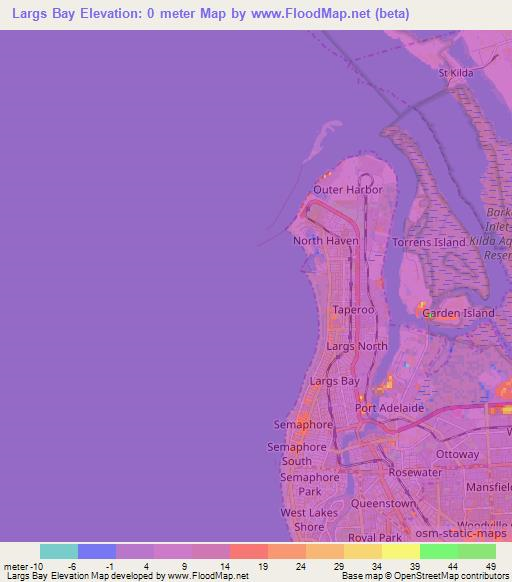
Task: Click the Outer Harbor map label
Action: 348,190
